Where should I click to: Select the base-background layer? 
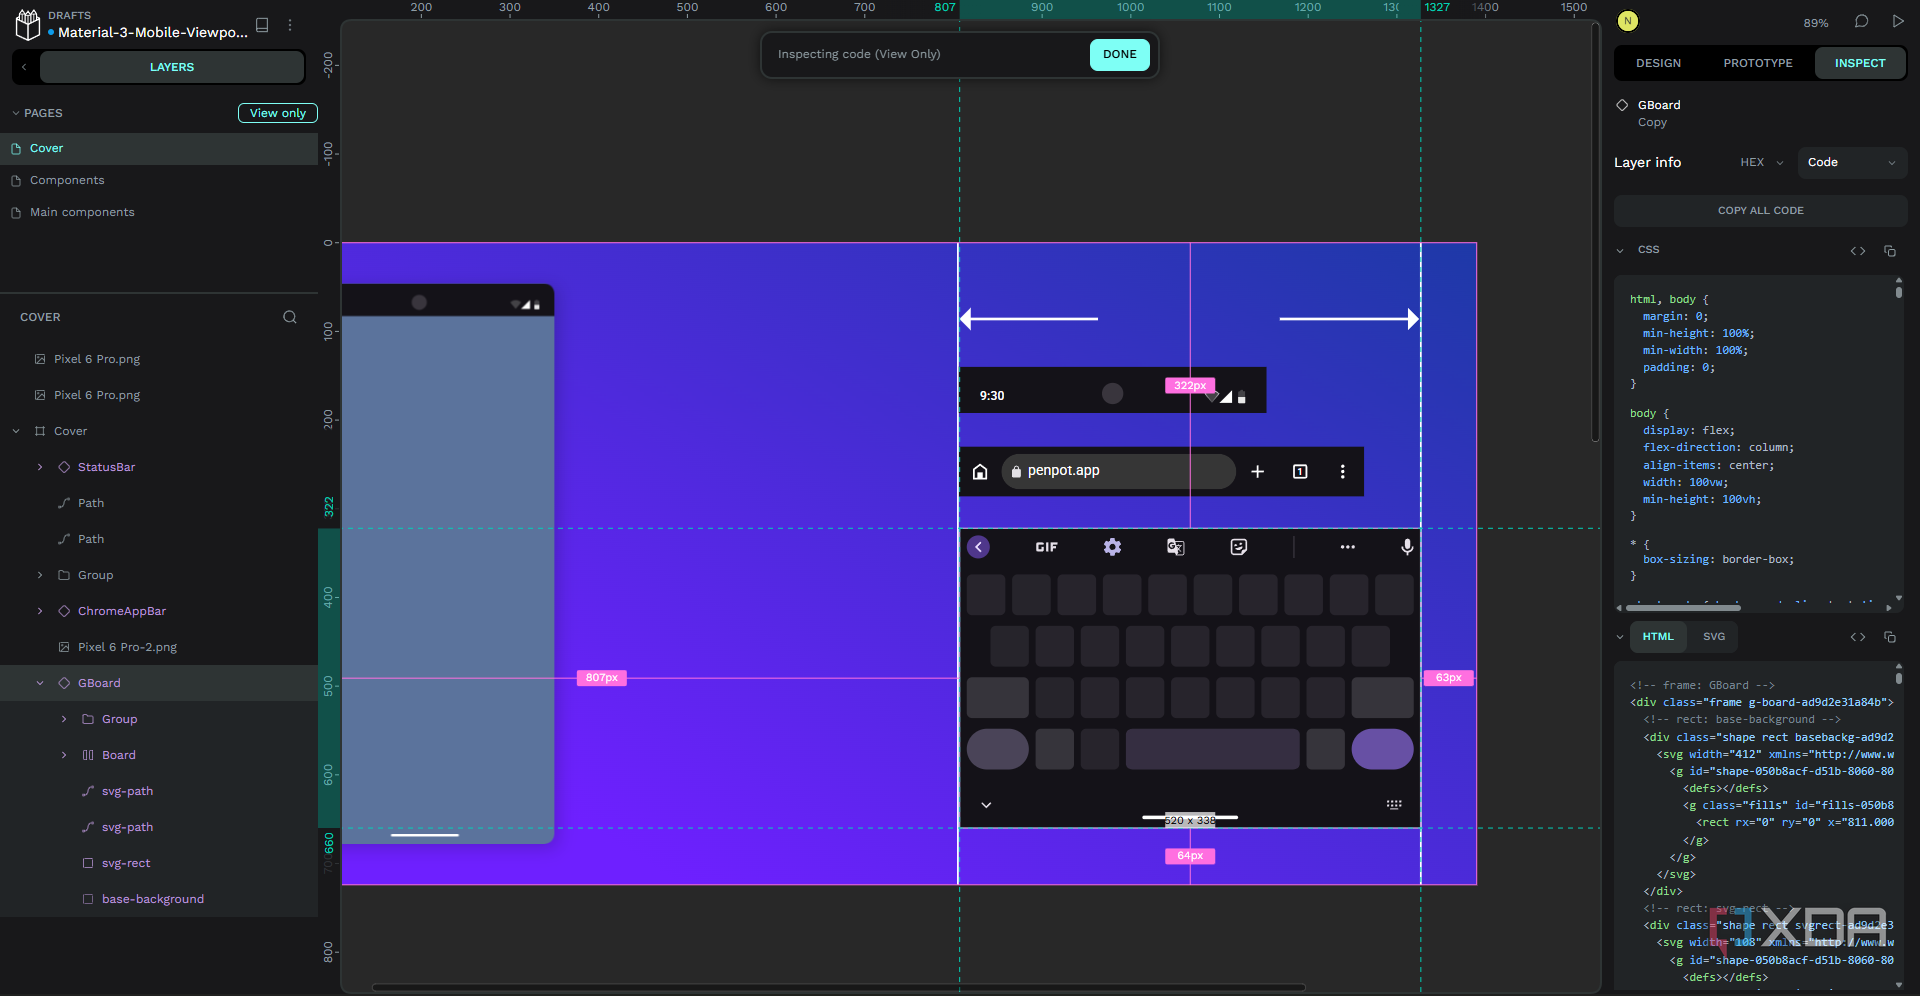click(x=159, y=899)
